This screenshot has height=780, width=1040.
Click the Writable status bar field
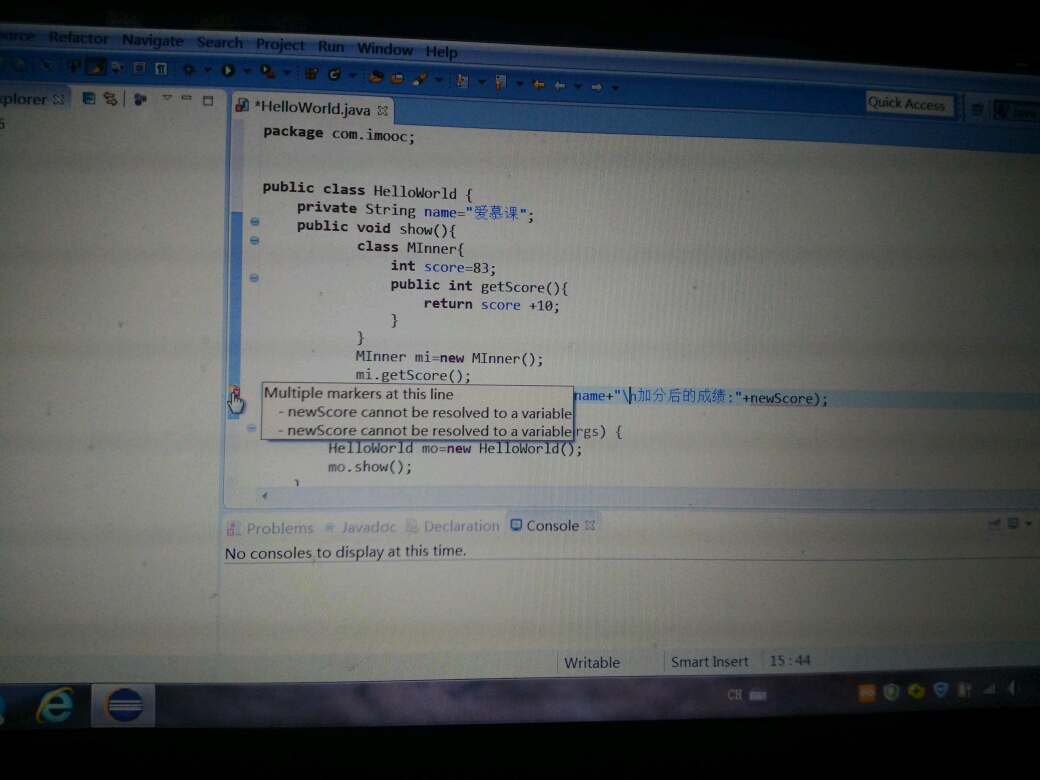click(x=592, y=663)
